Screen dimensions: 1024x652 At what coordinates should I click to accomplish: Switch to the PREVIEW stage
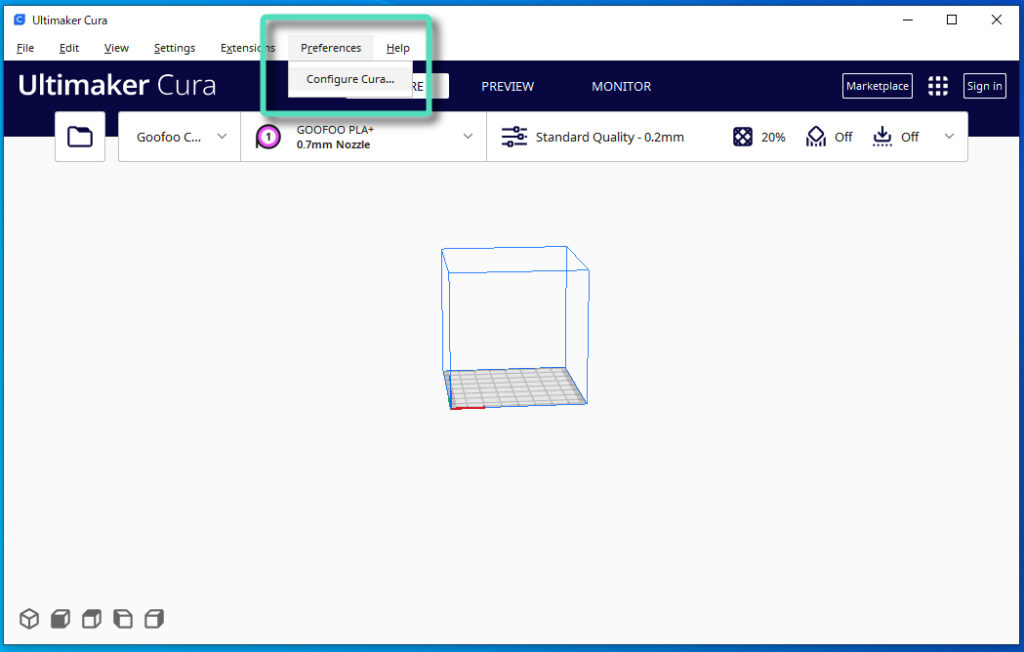pos(507,86)
